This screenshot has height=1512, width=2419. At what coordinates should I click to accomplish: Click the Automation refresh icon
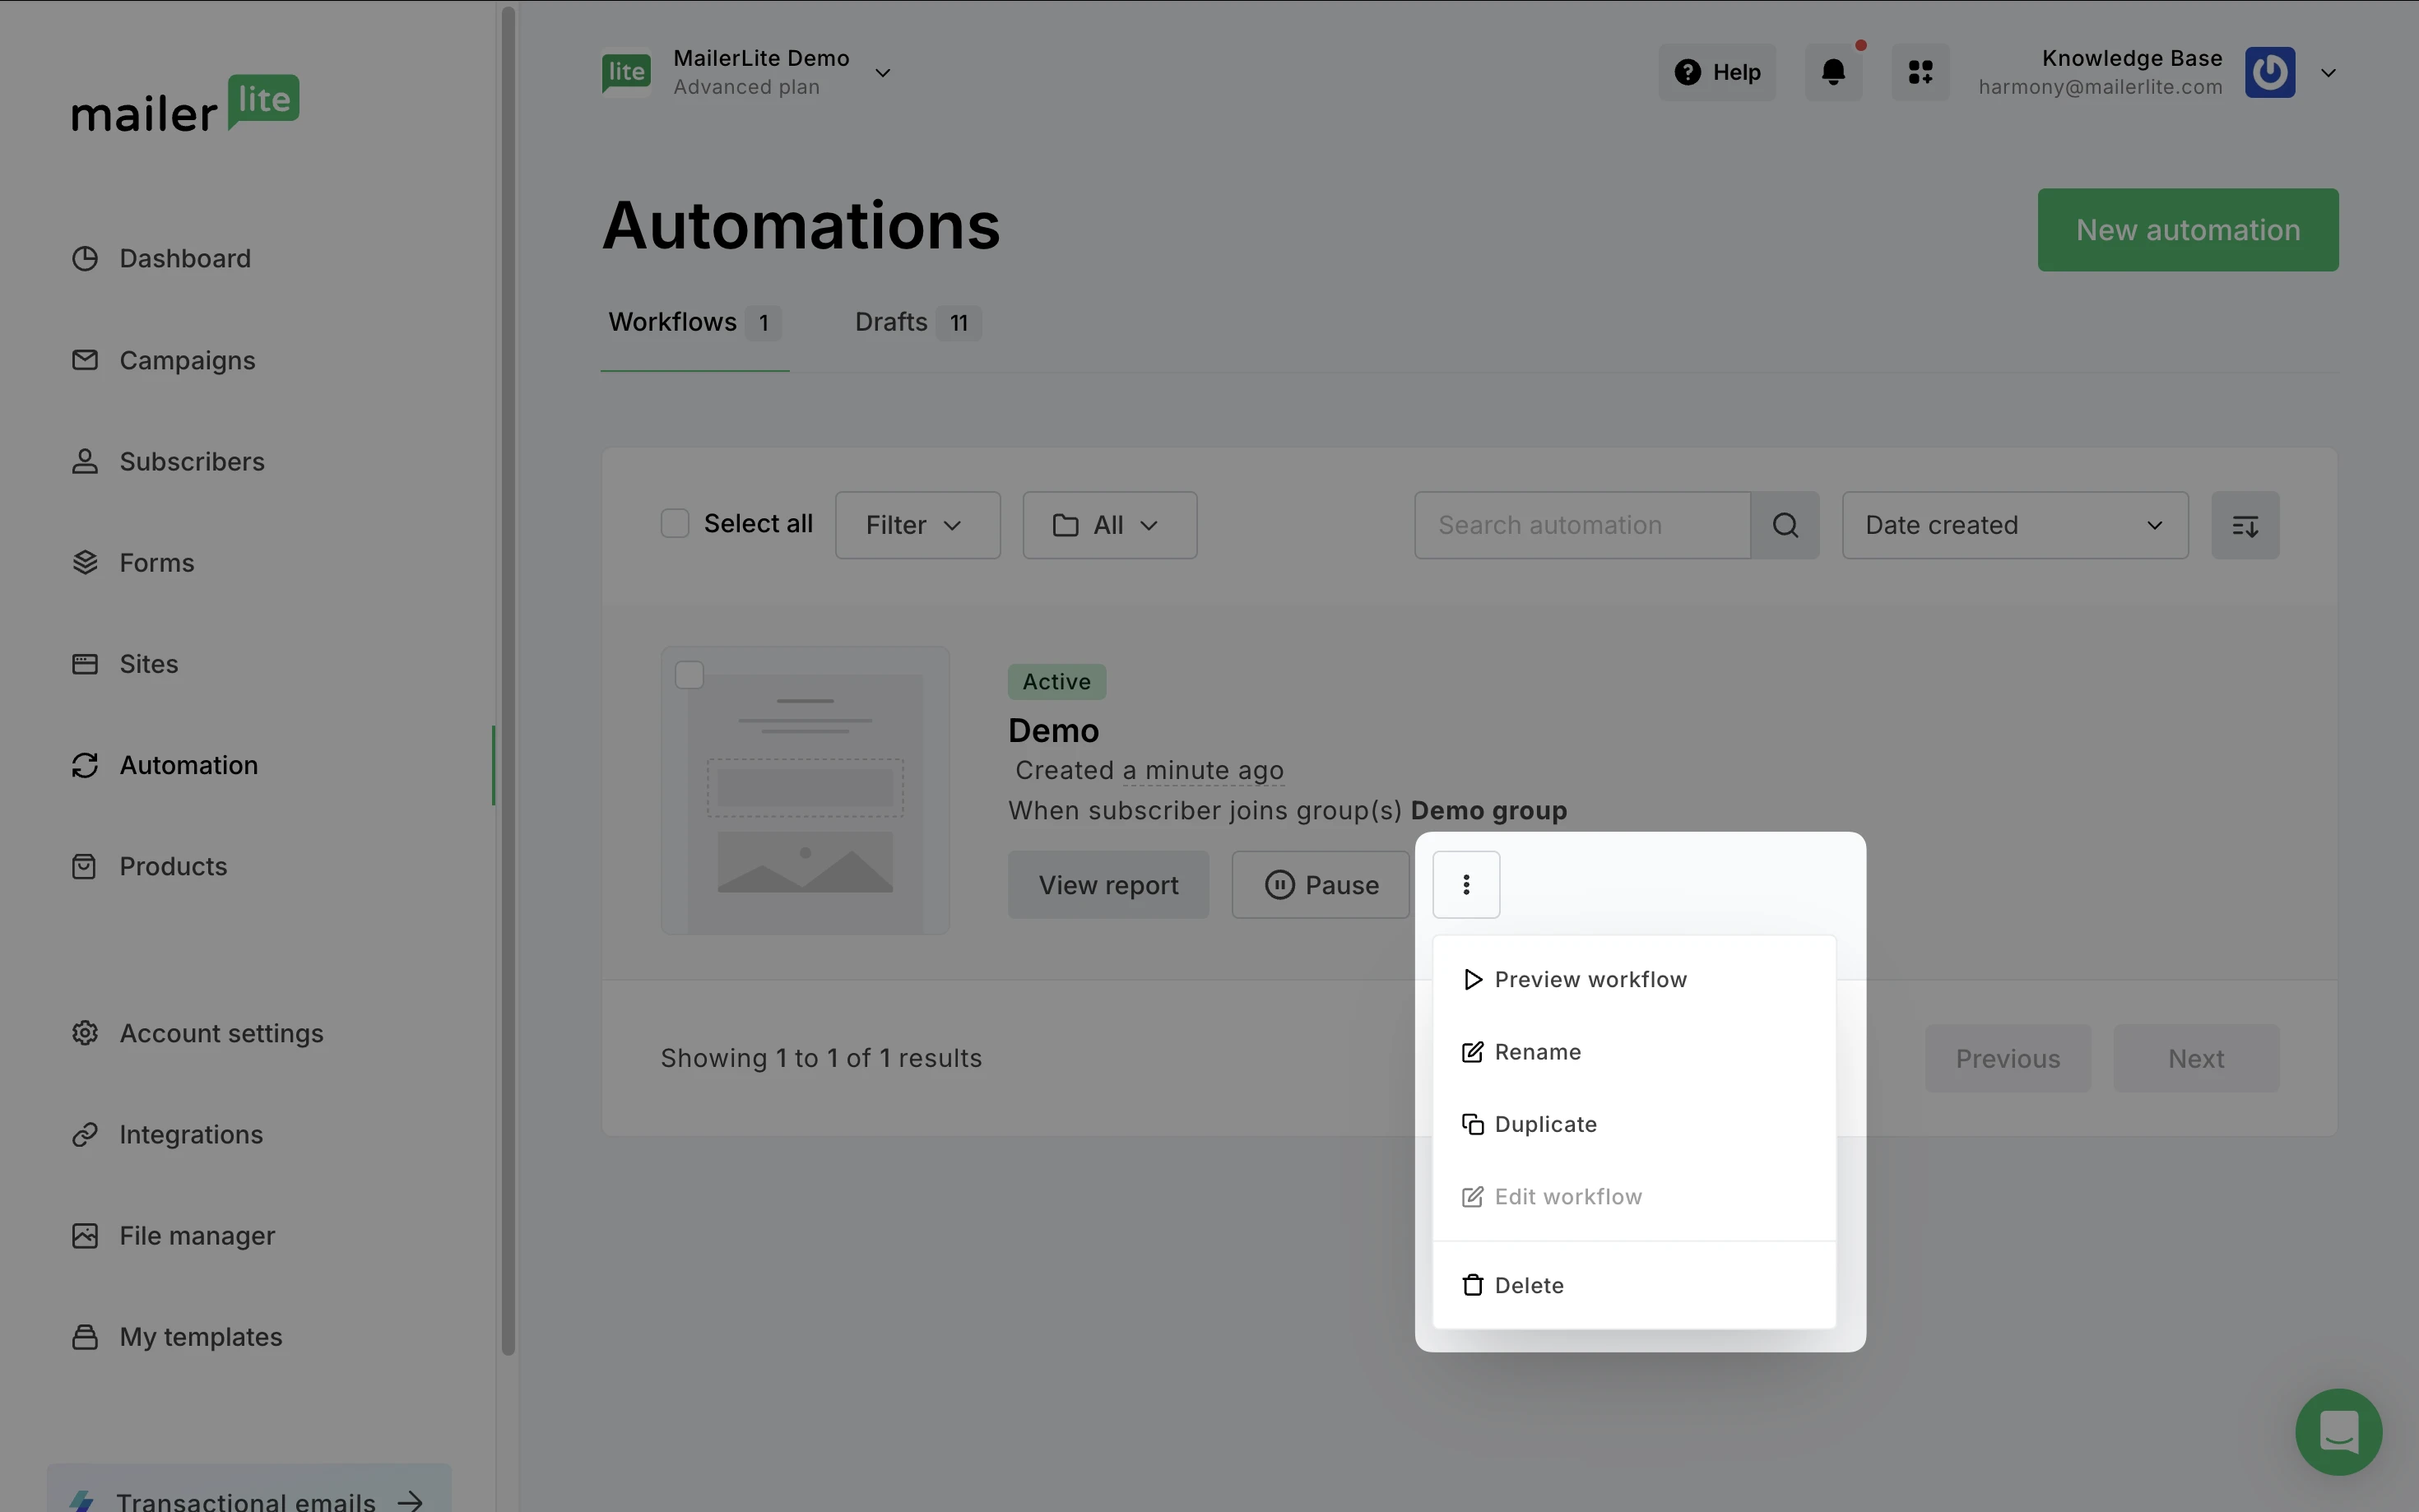click(x=85, y=765)
